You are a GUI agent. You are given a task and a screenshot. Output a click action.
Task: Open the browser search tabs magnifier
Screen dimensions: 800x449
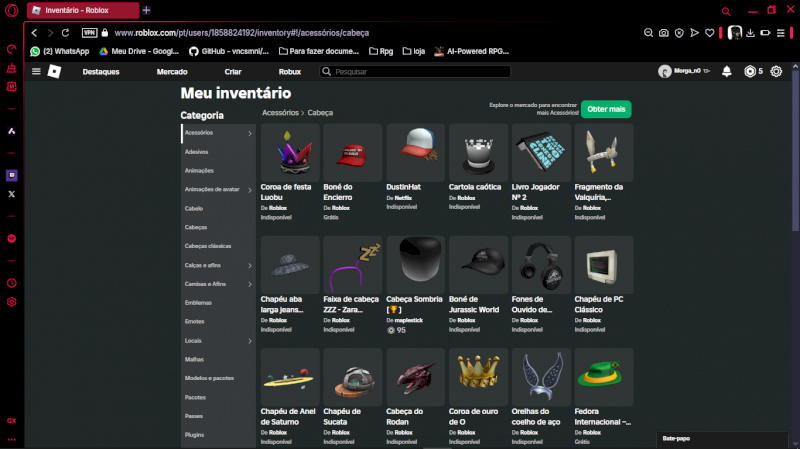(726, 11)
